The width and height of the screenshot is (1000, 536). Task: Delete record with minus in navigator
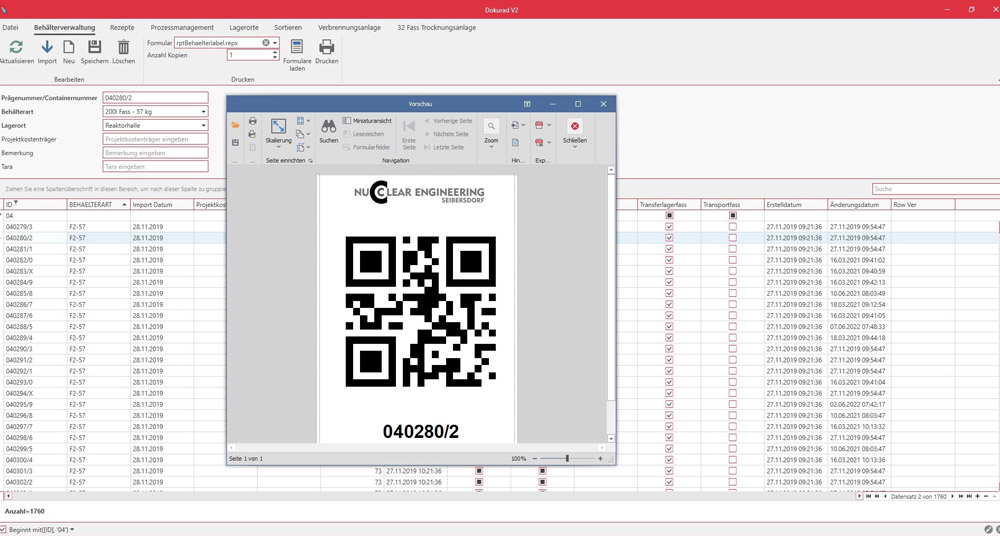(986, 496)
